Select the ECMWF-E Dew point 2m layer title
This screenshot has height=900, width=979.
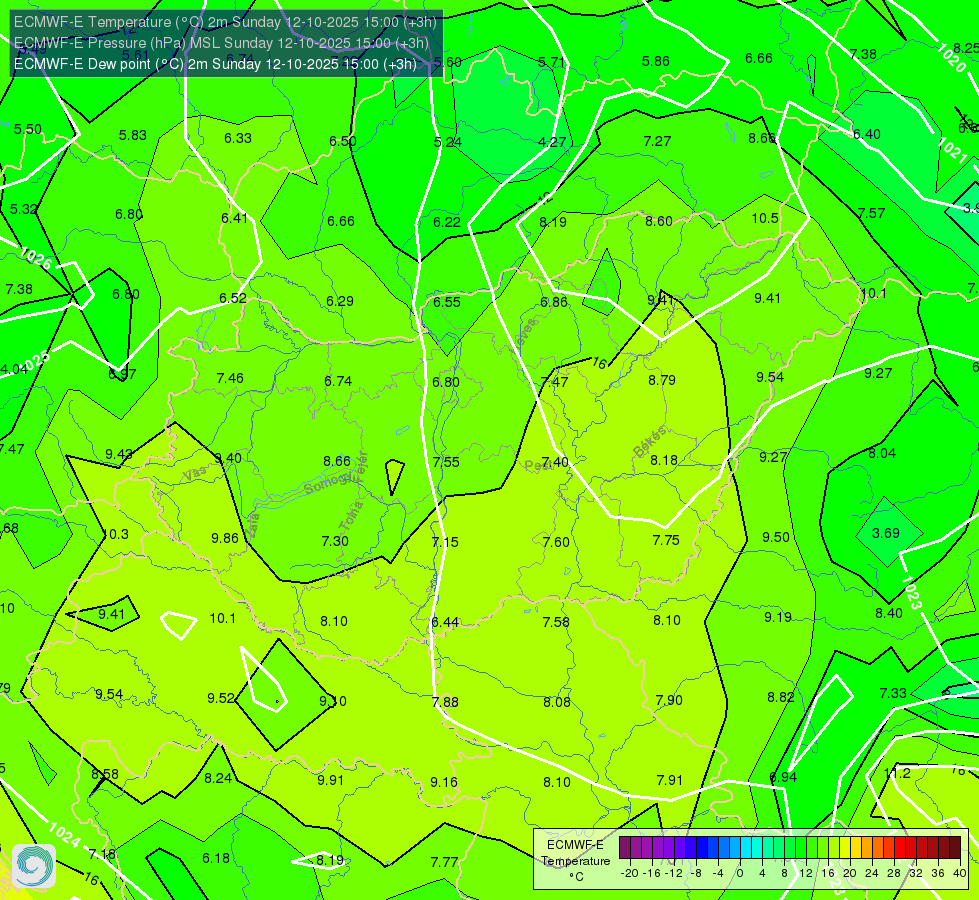click(x=215, y=64)
